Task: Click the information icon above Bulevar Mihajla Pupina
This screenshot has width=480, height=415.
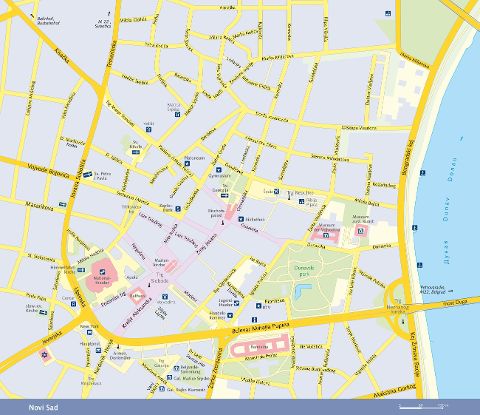Action: coord(254,320)
